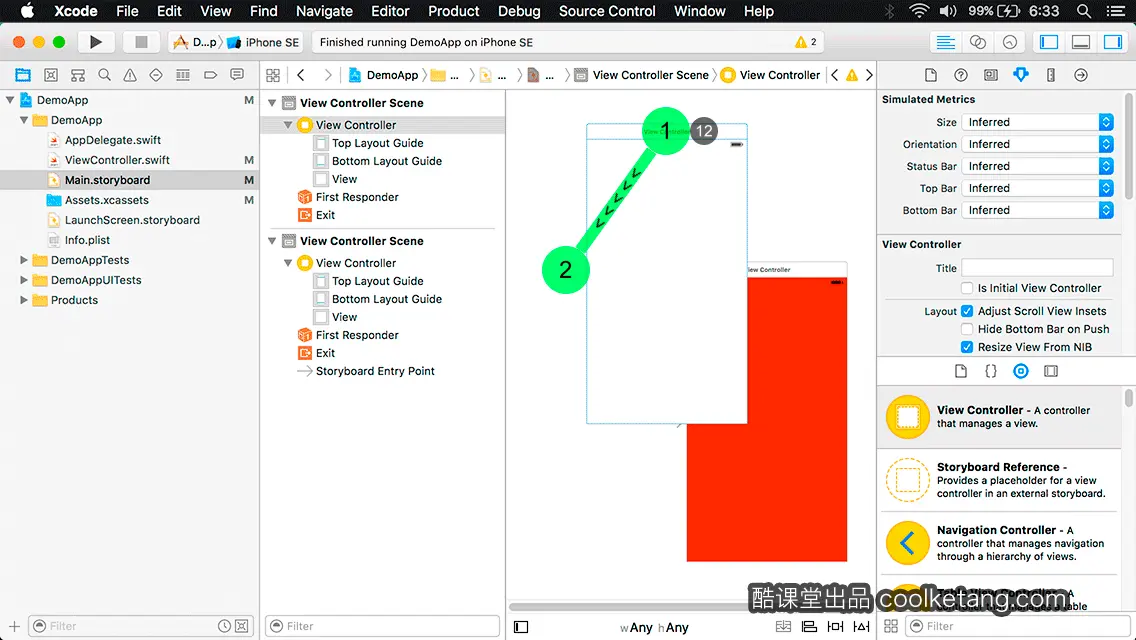Screen dimensions: 1136x640
Task: Open the Issue navigator
Action: click(x=130, y=75)
